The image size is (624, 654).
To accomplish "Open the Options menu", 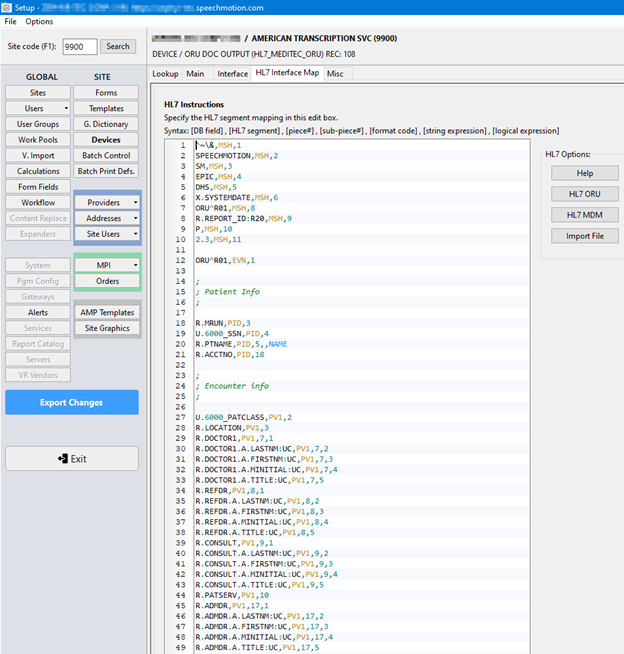I will click(39, 22).
